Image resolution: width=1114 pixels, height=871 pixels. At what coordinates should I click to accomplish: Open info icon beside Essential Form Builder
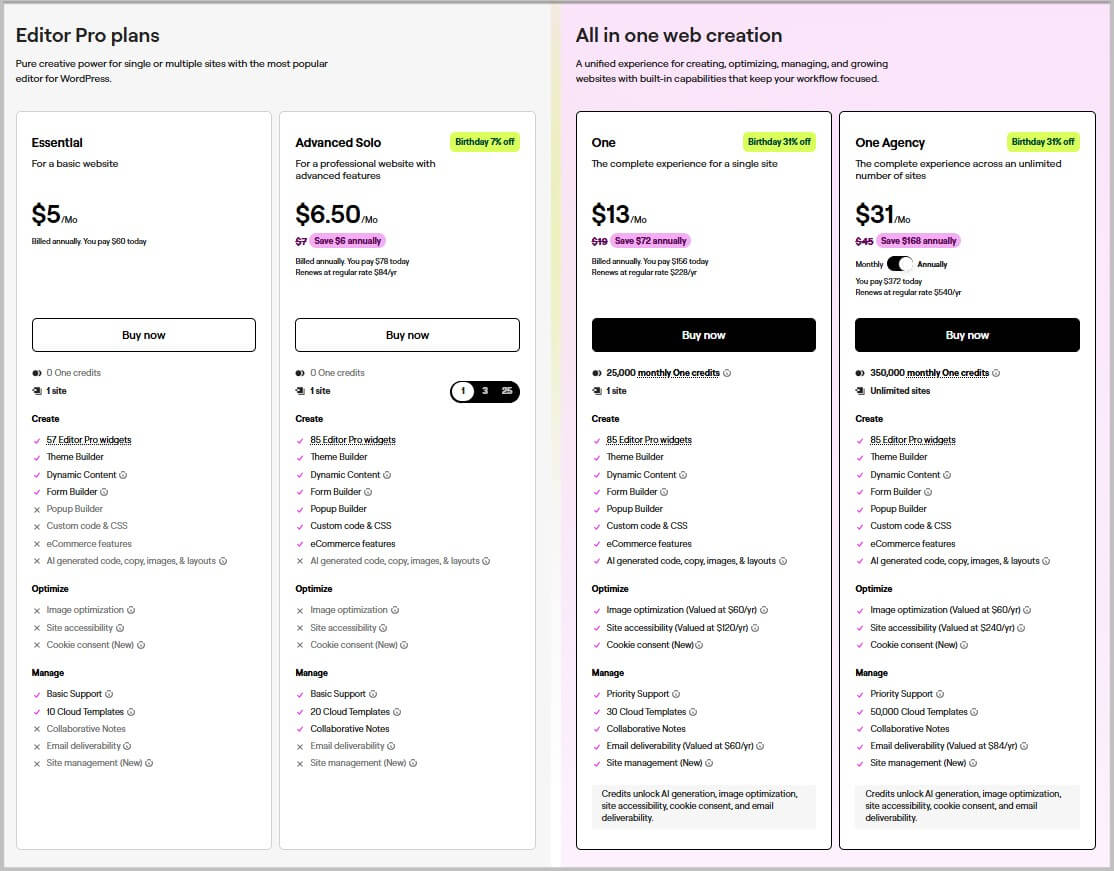(104, 492)
